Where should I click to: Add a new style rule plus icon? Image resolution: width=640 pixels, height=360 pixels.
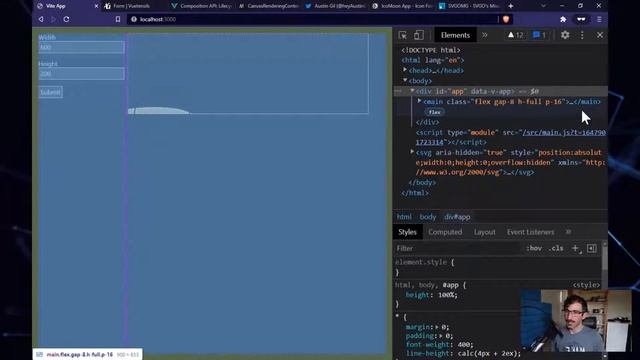(576, 248)
